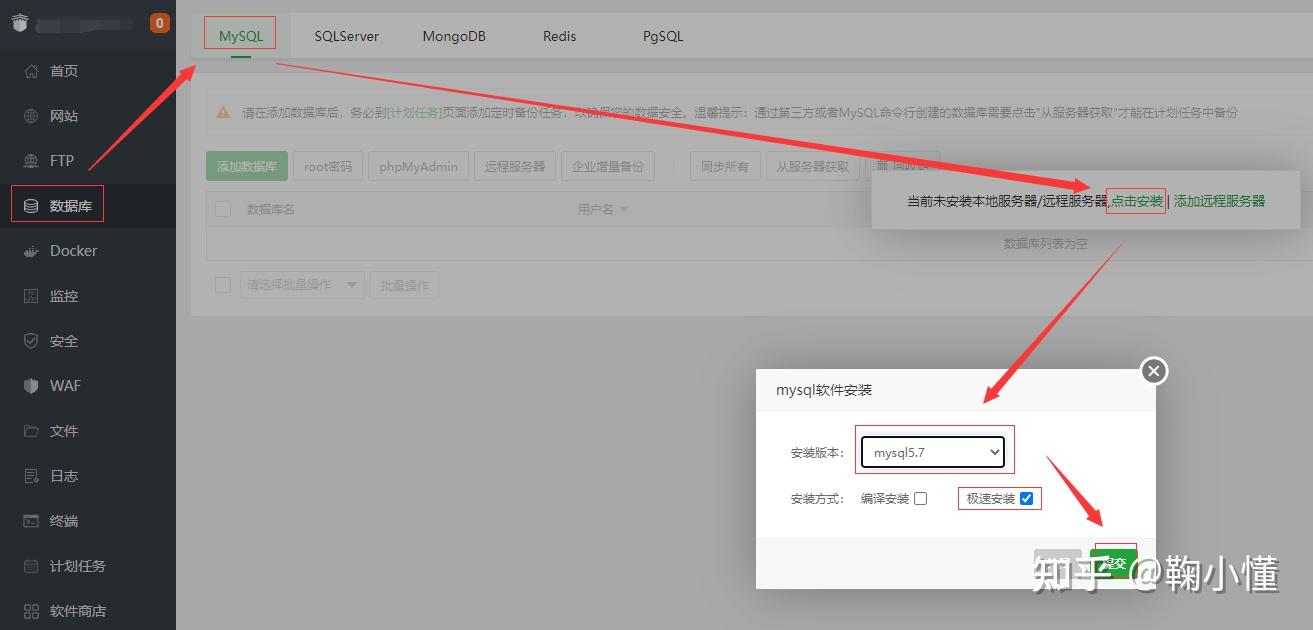Click the 安装版本 label
This screenshot has width=1313, height=630.
[x=817, y=453]
